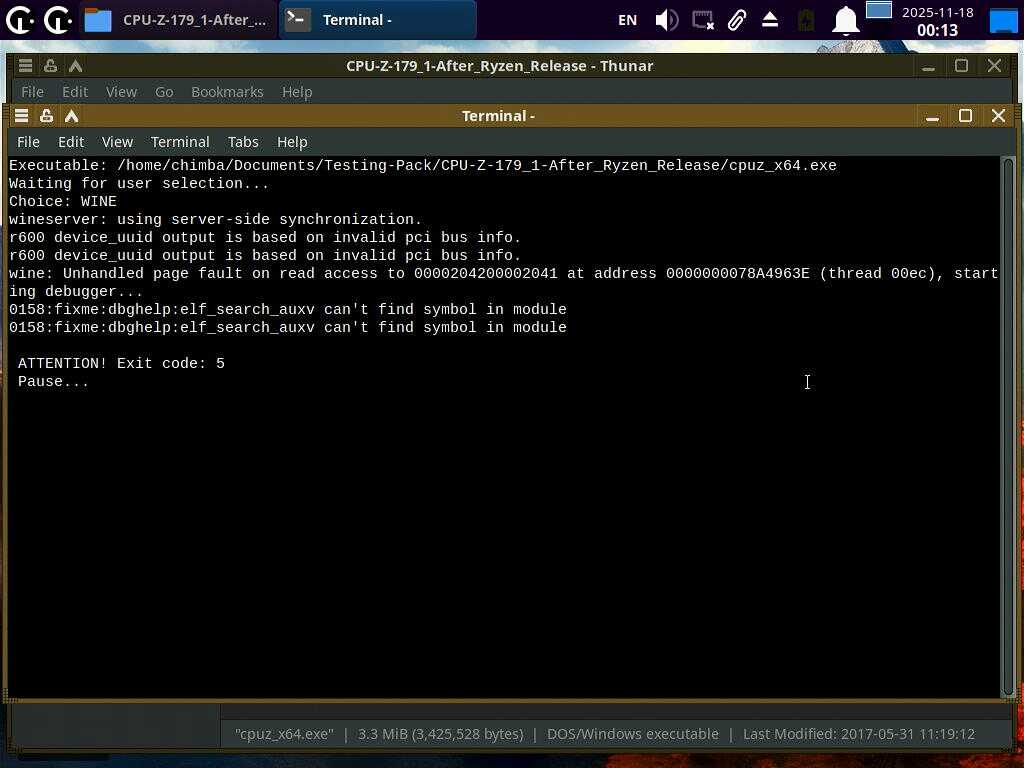Image resolution: width=1024 pixels, height=768 pixels.
Task: Click the second launcher logo in the panel
Action: (x=57, y=20)
